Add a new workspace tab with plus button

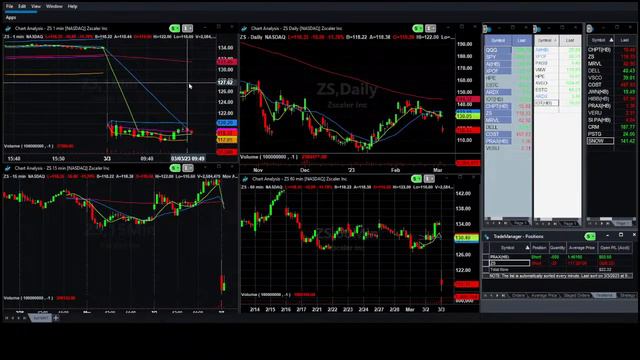click(56, 318)
